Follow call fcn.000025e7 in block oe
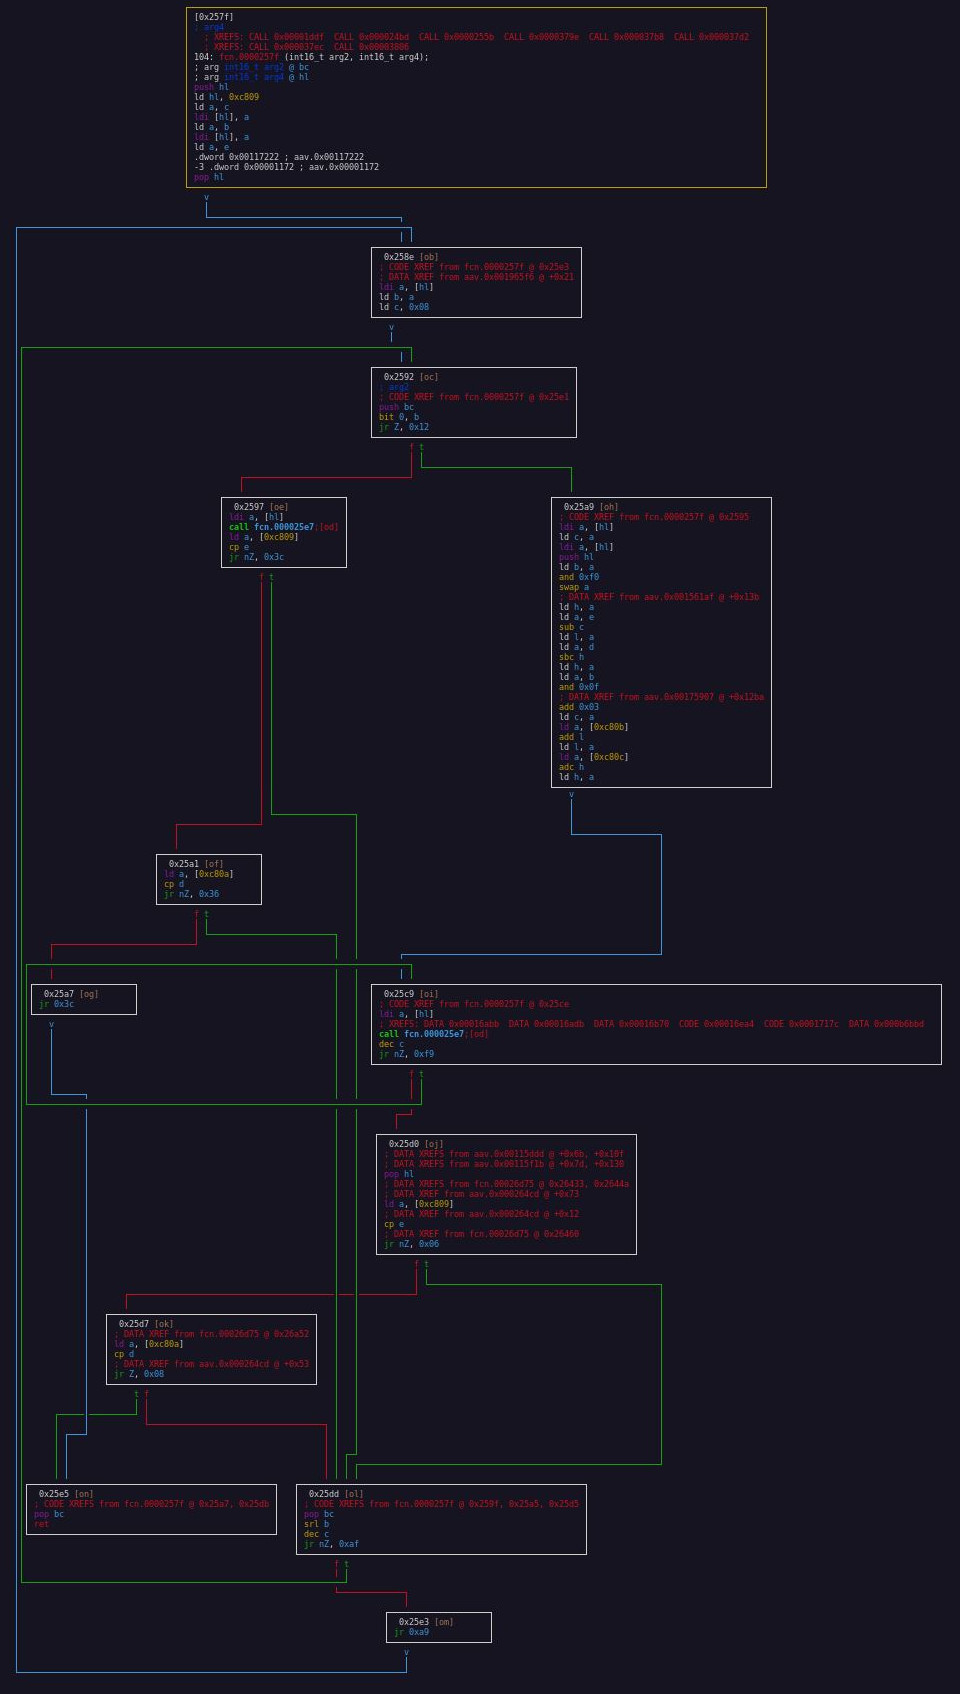960x1694 pixels. pyautogui.click(x=284, y=527)
